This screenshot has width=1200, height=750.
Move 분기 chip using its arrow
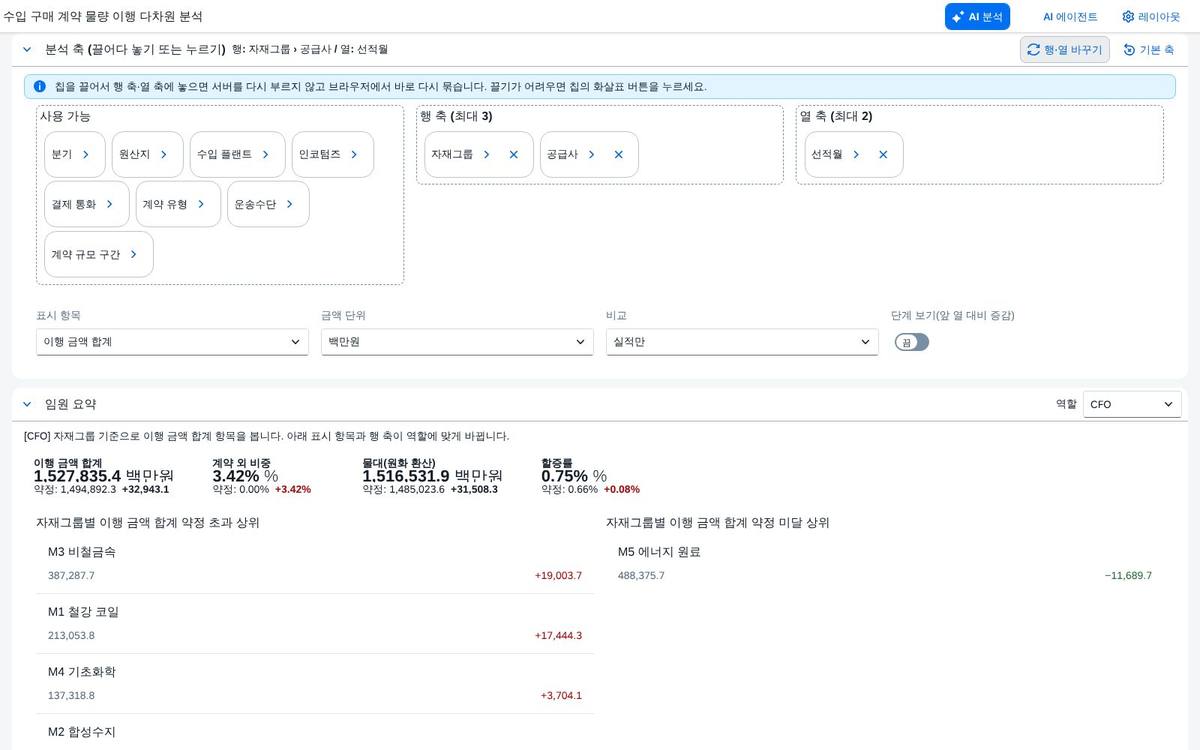pyautogui.click(x=86, y=155)
